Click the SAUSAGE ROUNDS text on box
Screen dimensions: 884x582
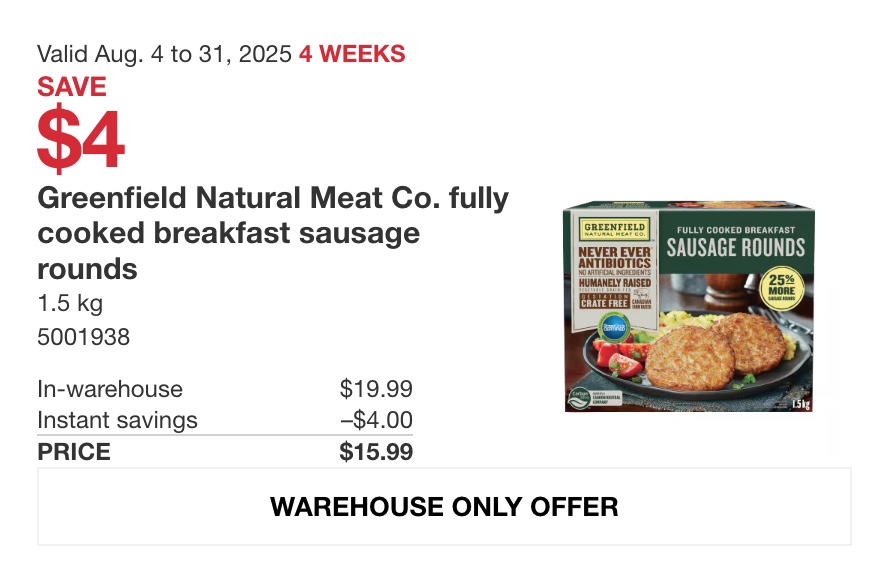click(736, 248)
